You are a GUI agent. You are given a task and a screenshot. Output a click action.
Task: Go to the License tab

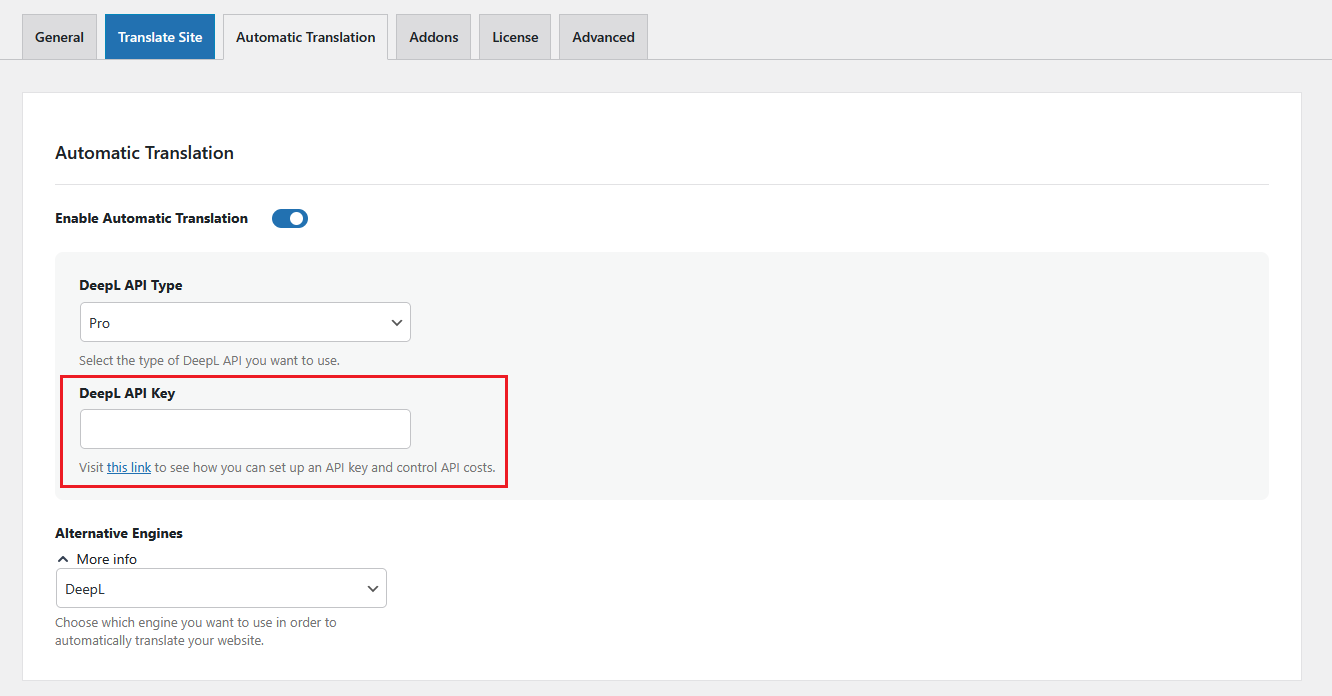(x=515, y=37)
